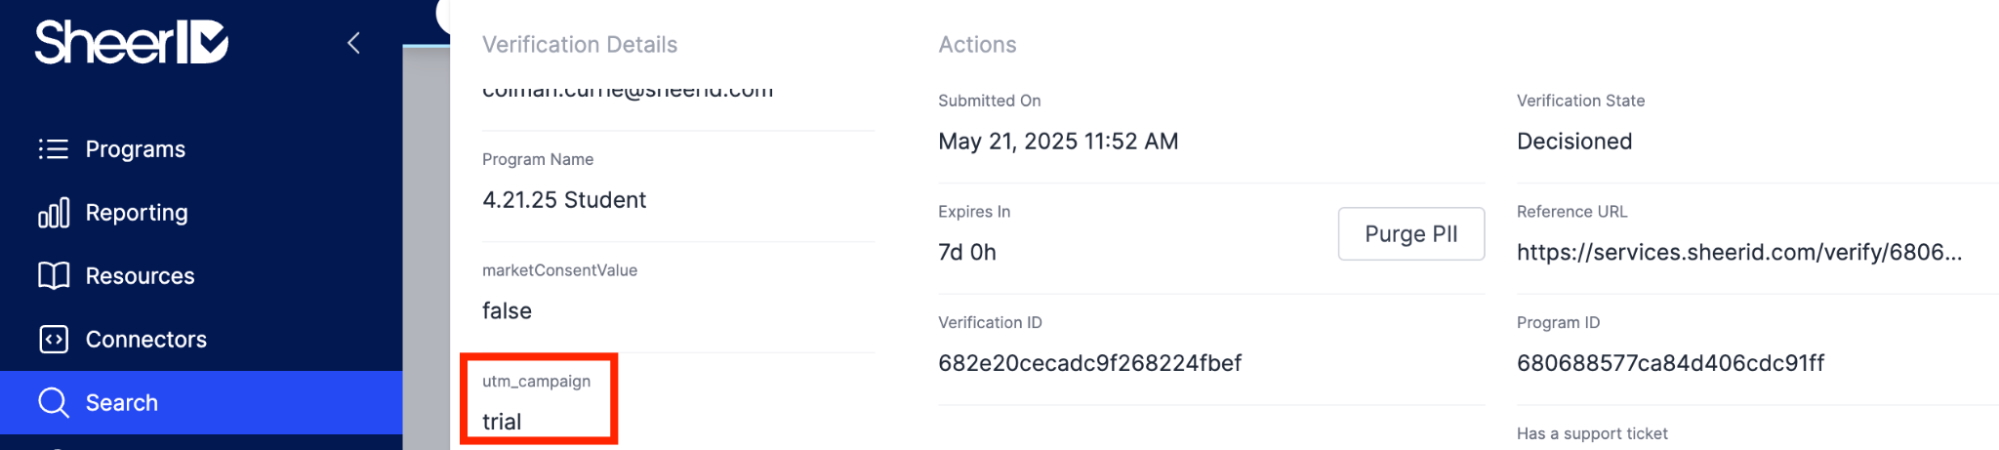This screenshot has width=1999, height=450.
Task: Collapse the sidebar with the chevron arrow
Action: click(x=353, y=43)
